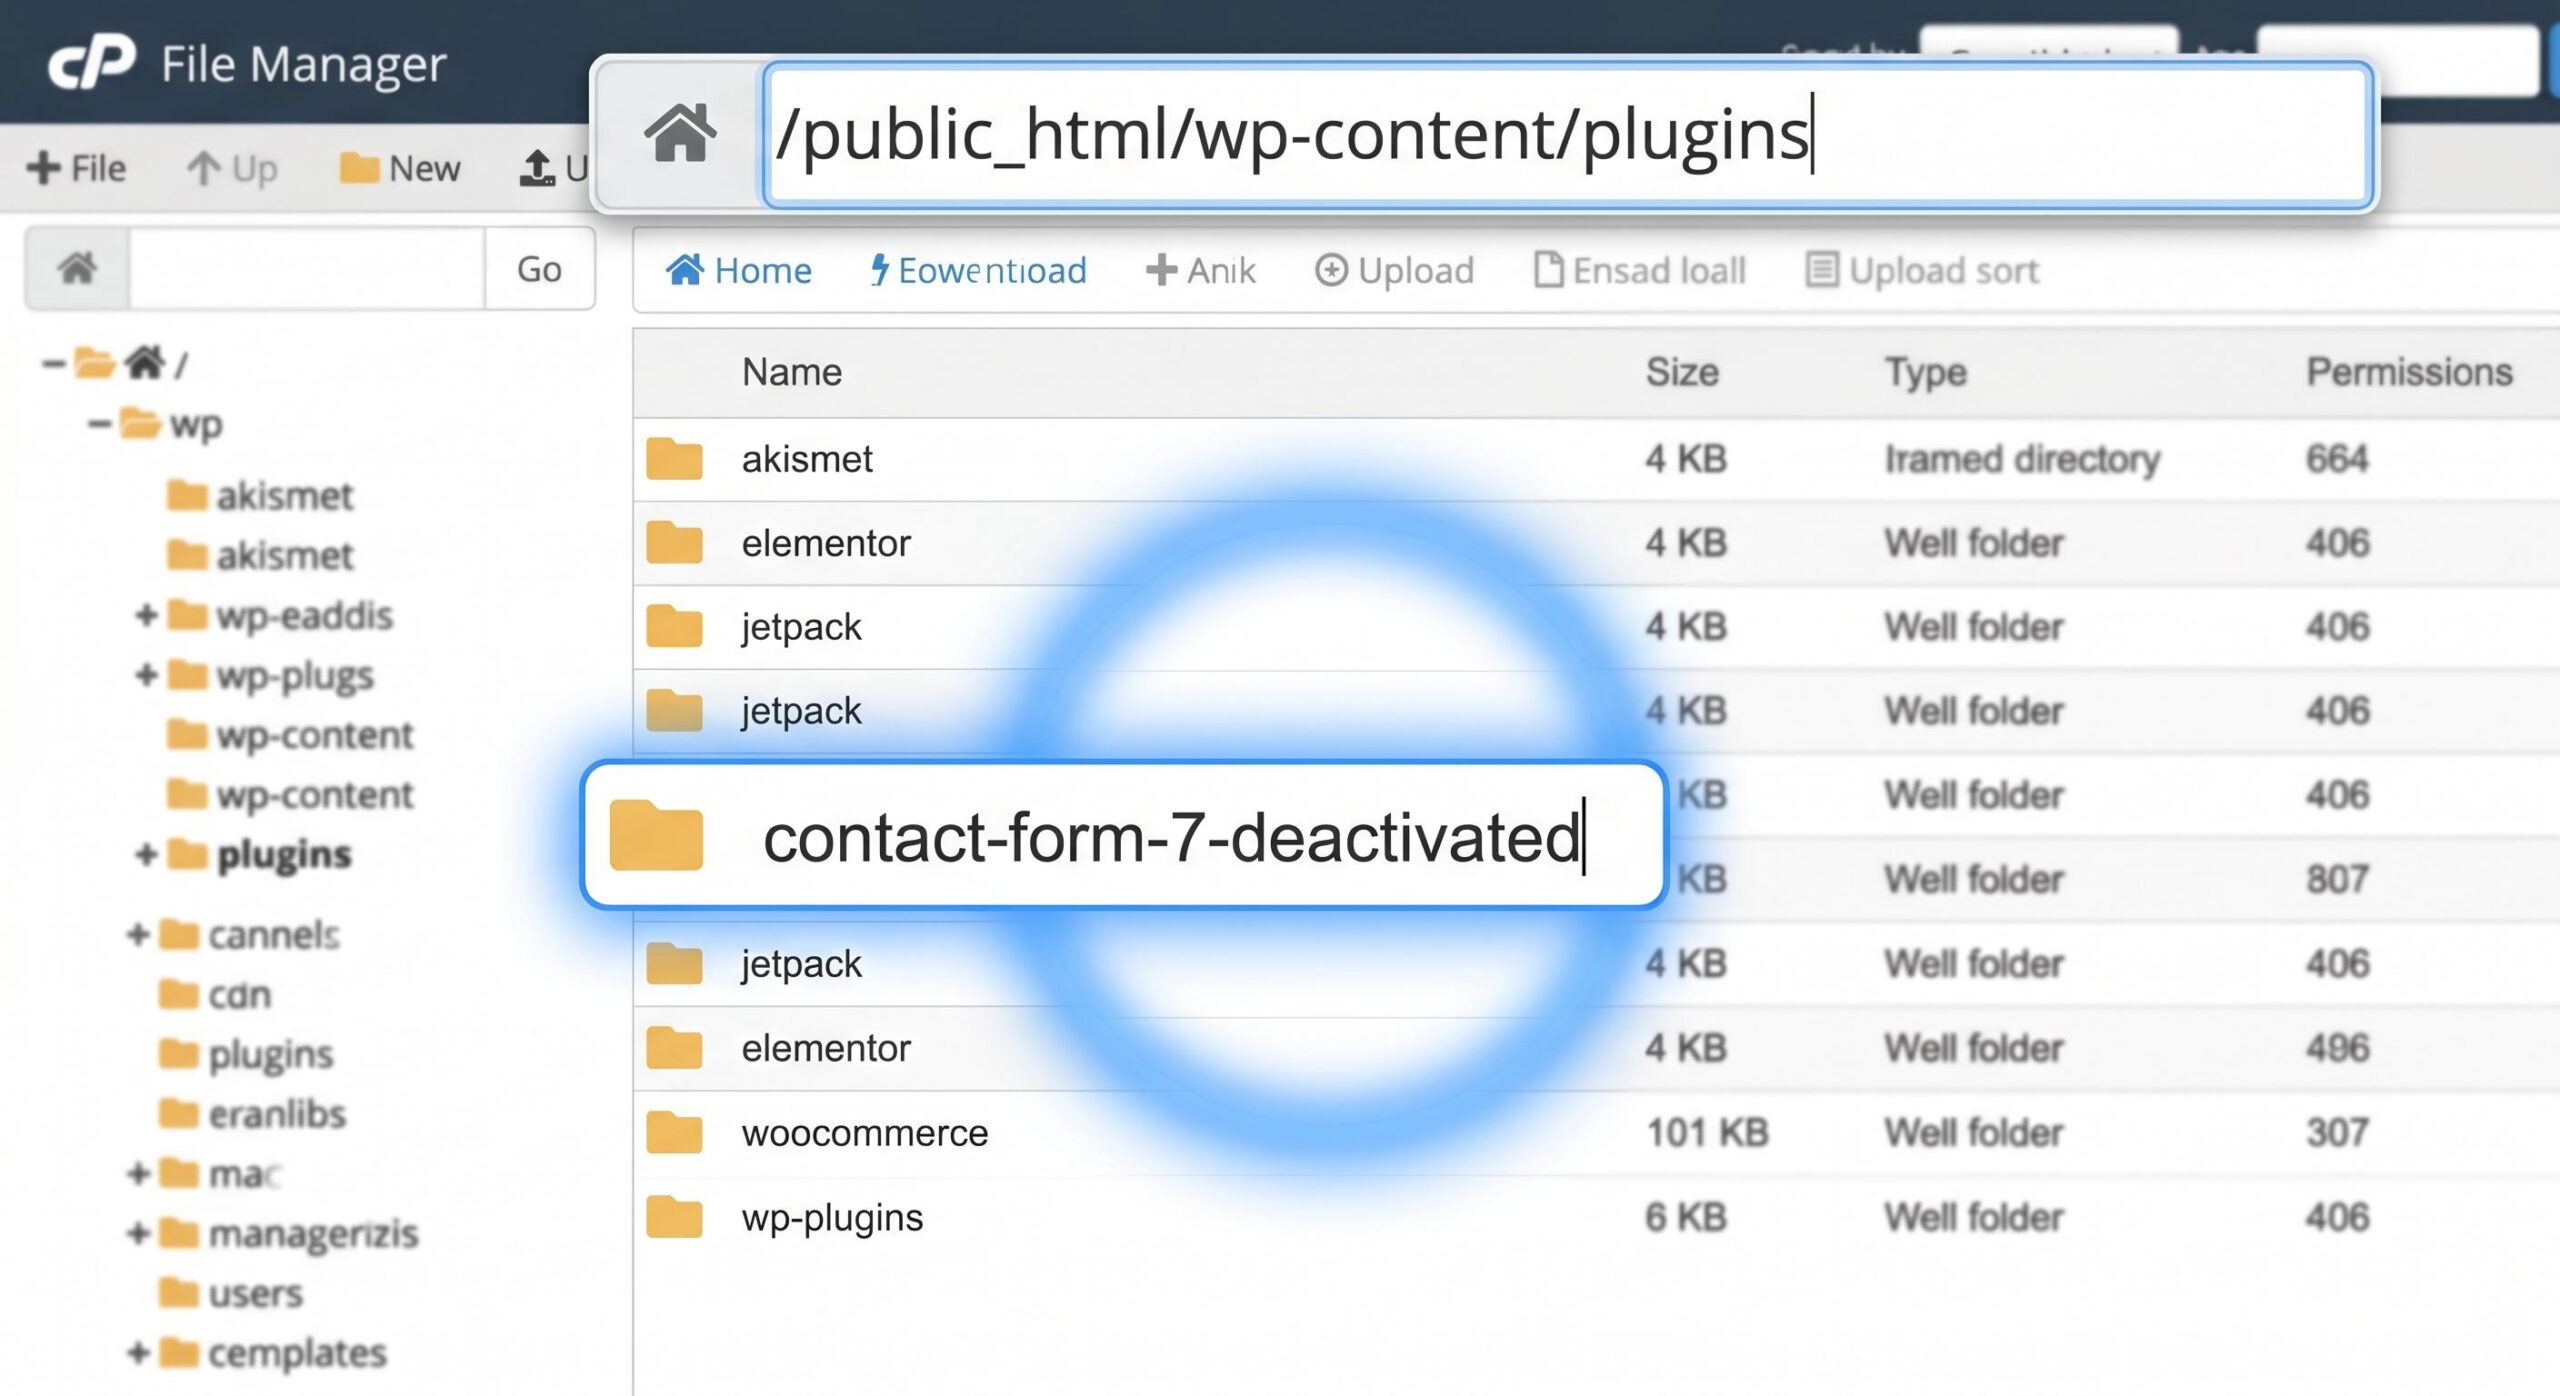This screenshot has height=1396, width=2560.
Task: Expand the bold plugins tree node
Action: point(146,854)
